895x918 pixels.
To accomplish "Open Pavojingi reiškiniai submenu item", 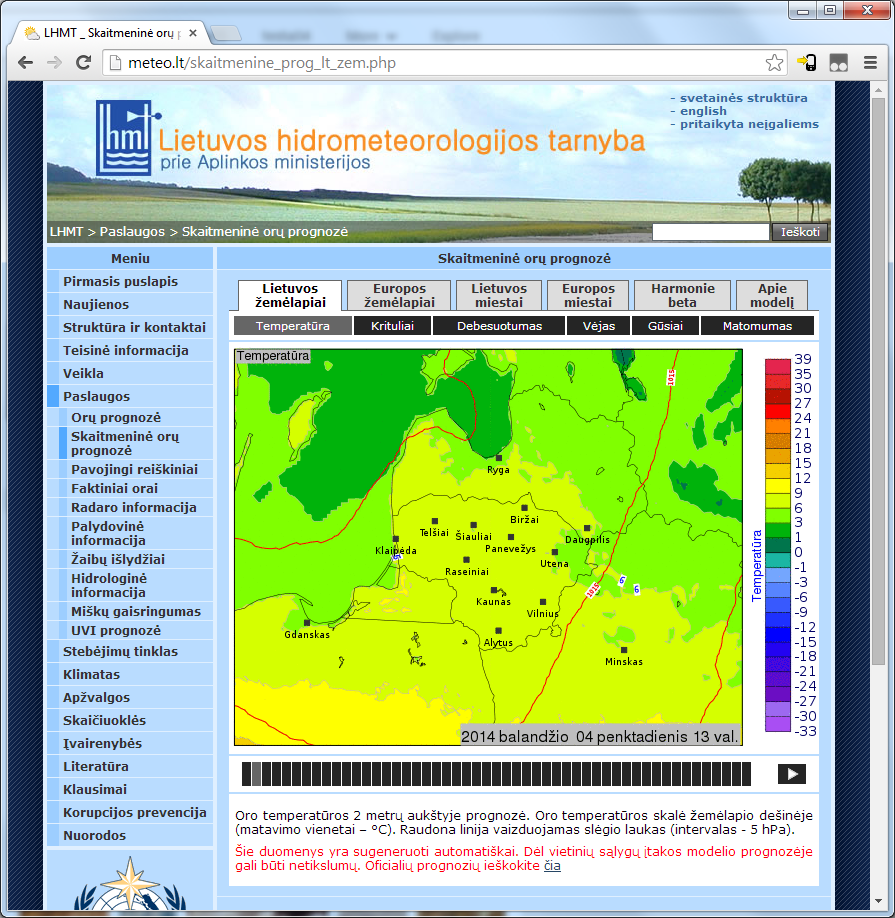I will (x=136, y=469).
